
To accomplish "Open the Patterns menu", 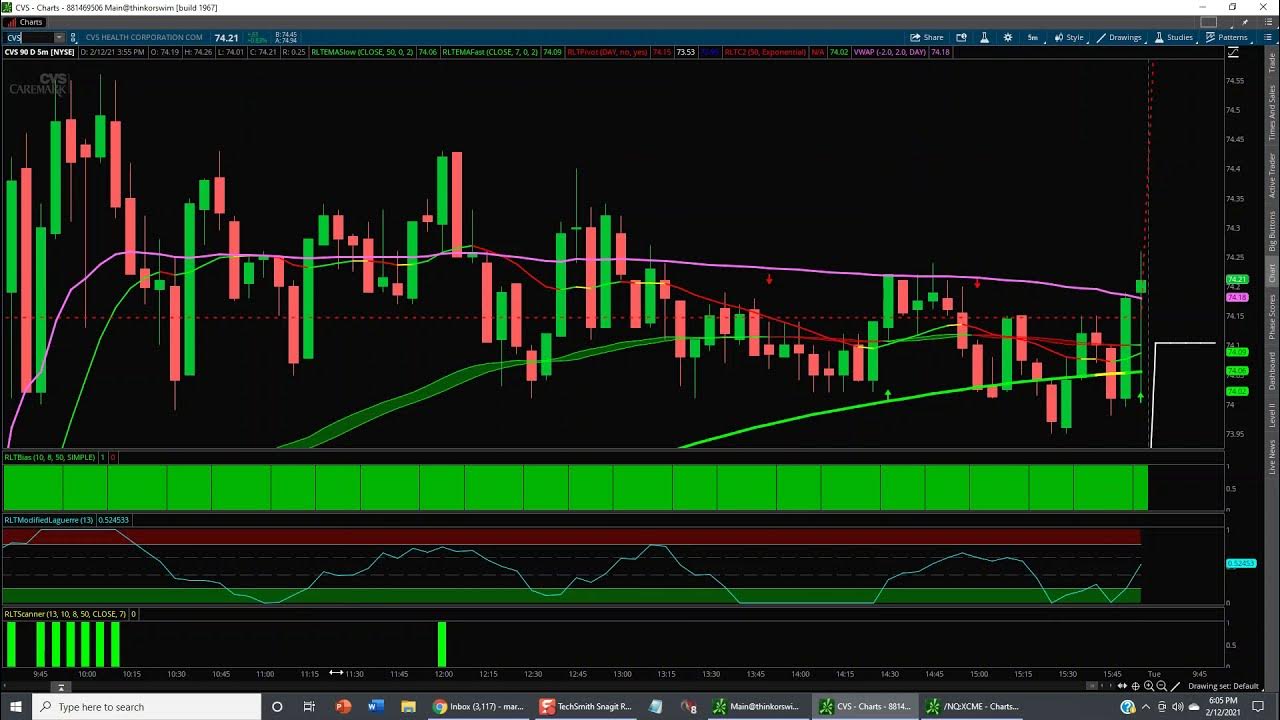I will [x=1227, y=37].
